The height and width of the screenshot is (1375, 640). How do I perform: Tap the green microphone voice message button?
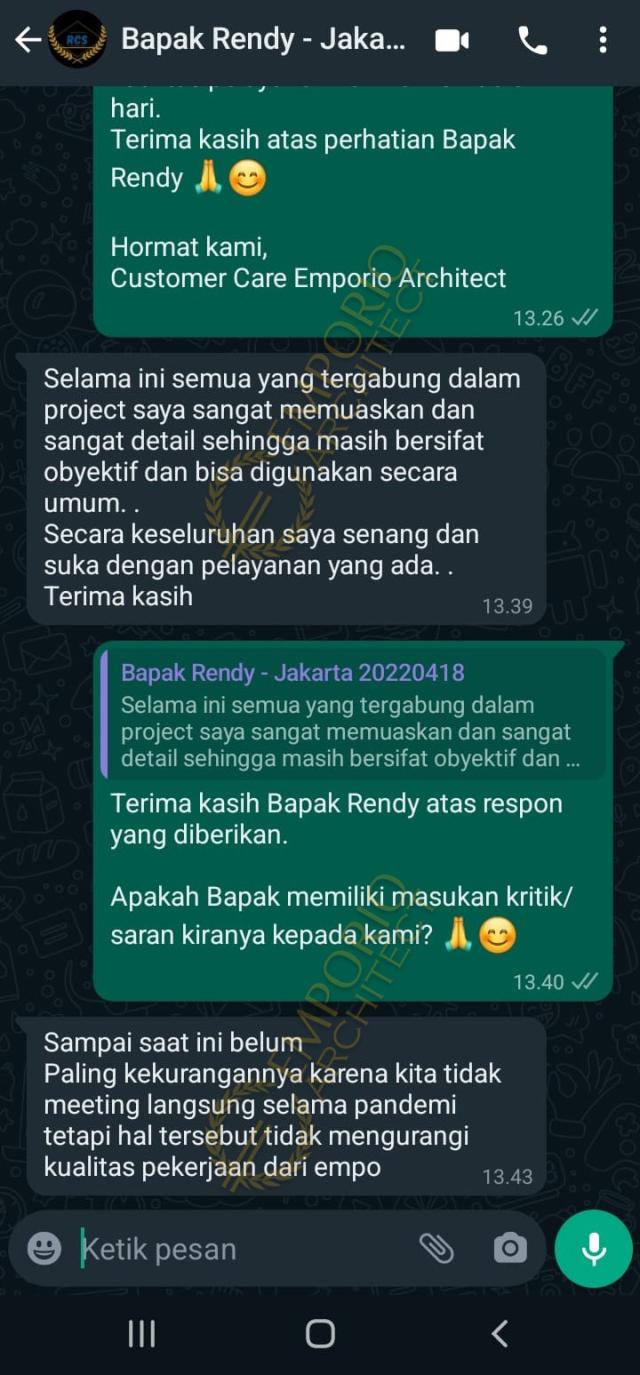pyautogui.click(x=594, y=1248)
